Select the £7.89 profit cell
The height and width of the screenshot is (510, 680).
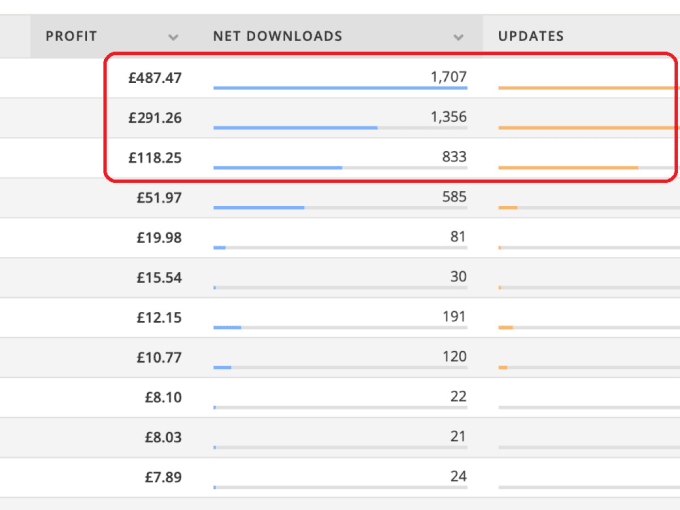click(x=163, y=477)
